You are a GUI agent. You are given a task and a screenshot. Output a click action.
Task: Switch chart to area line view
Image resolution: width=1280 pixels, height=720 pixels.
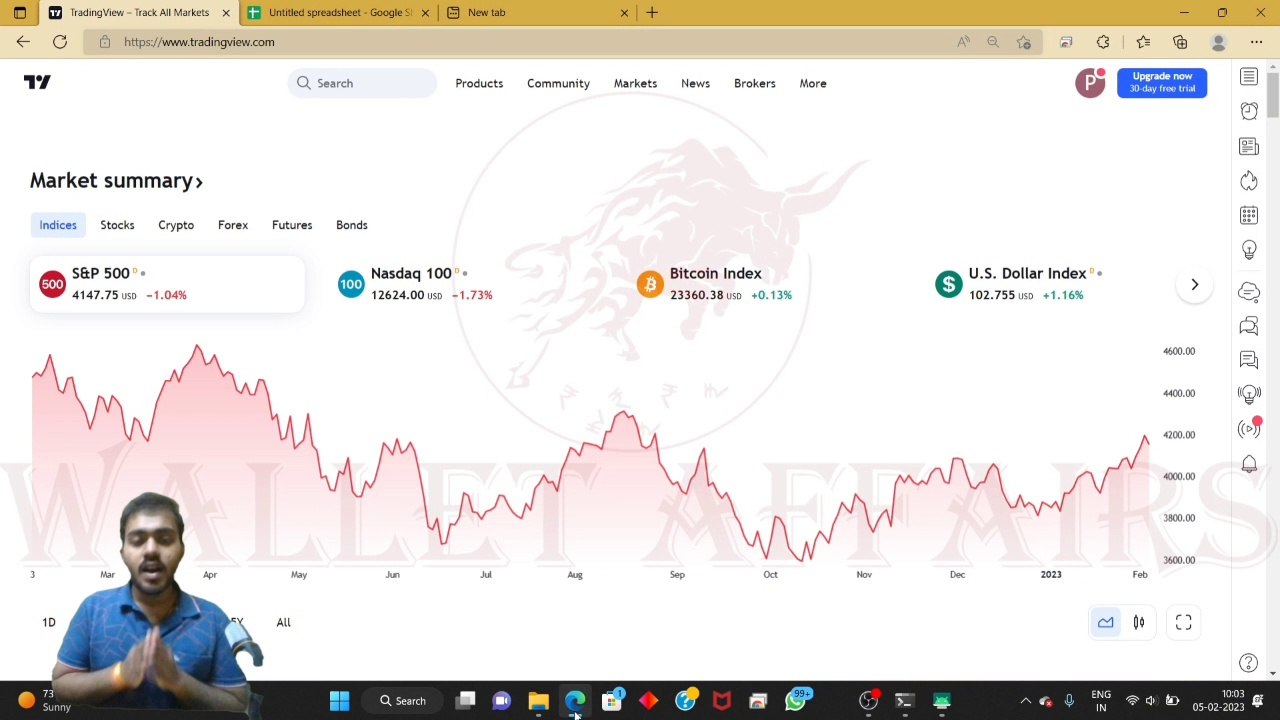point(1106,623)
